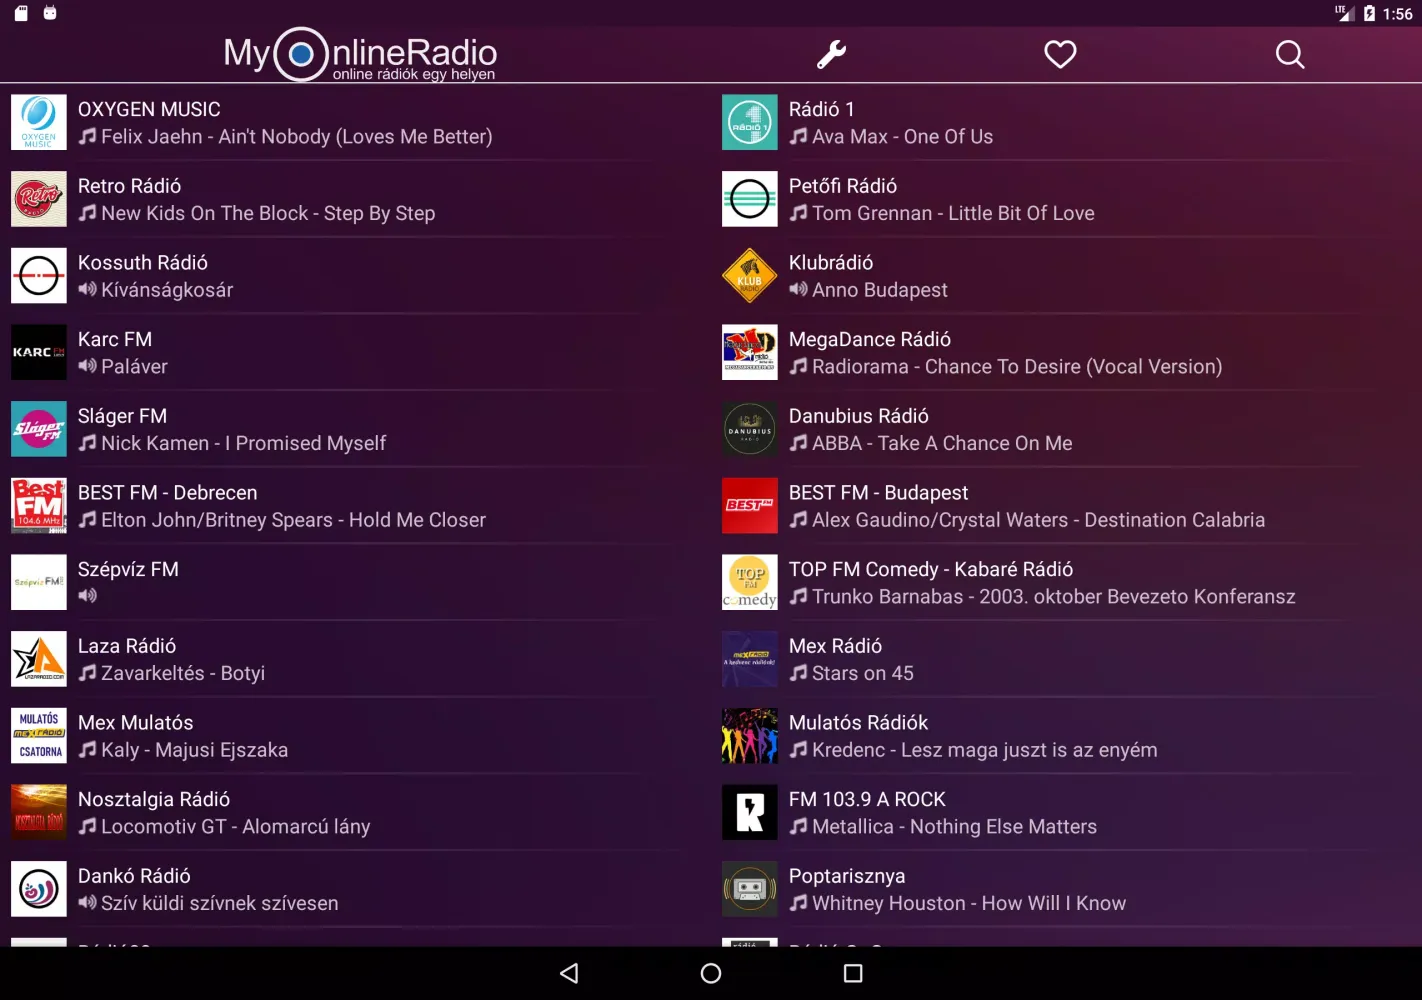The width and height of the screenshot is (1422, 1000).
Task: Tap the MyOnlineRadio logo
Action: tap(360, 54)
